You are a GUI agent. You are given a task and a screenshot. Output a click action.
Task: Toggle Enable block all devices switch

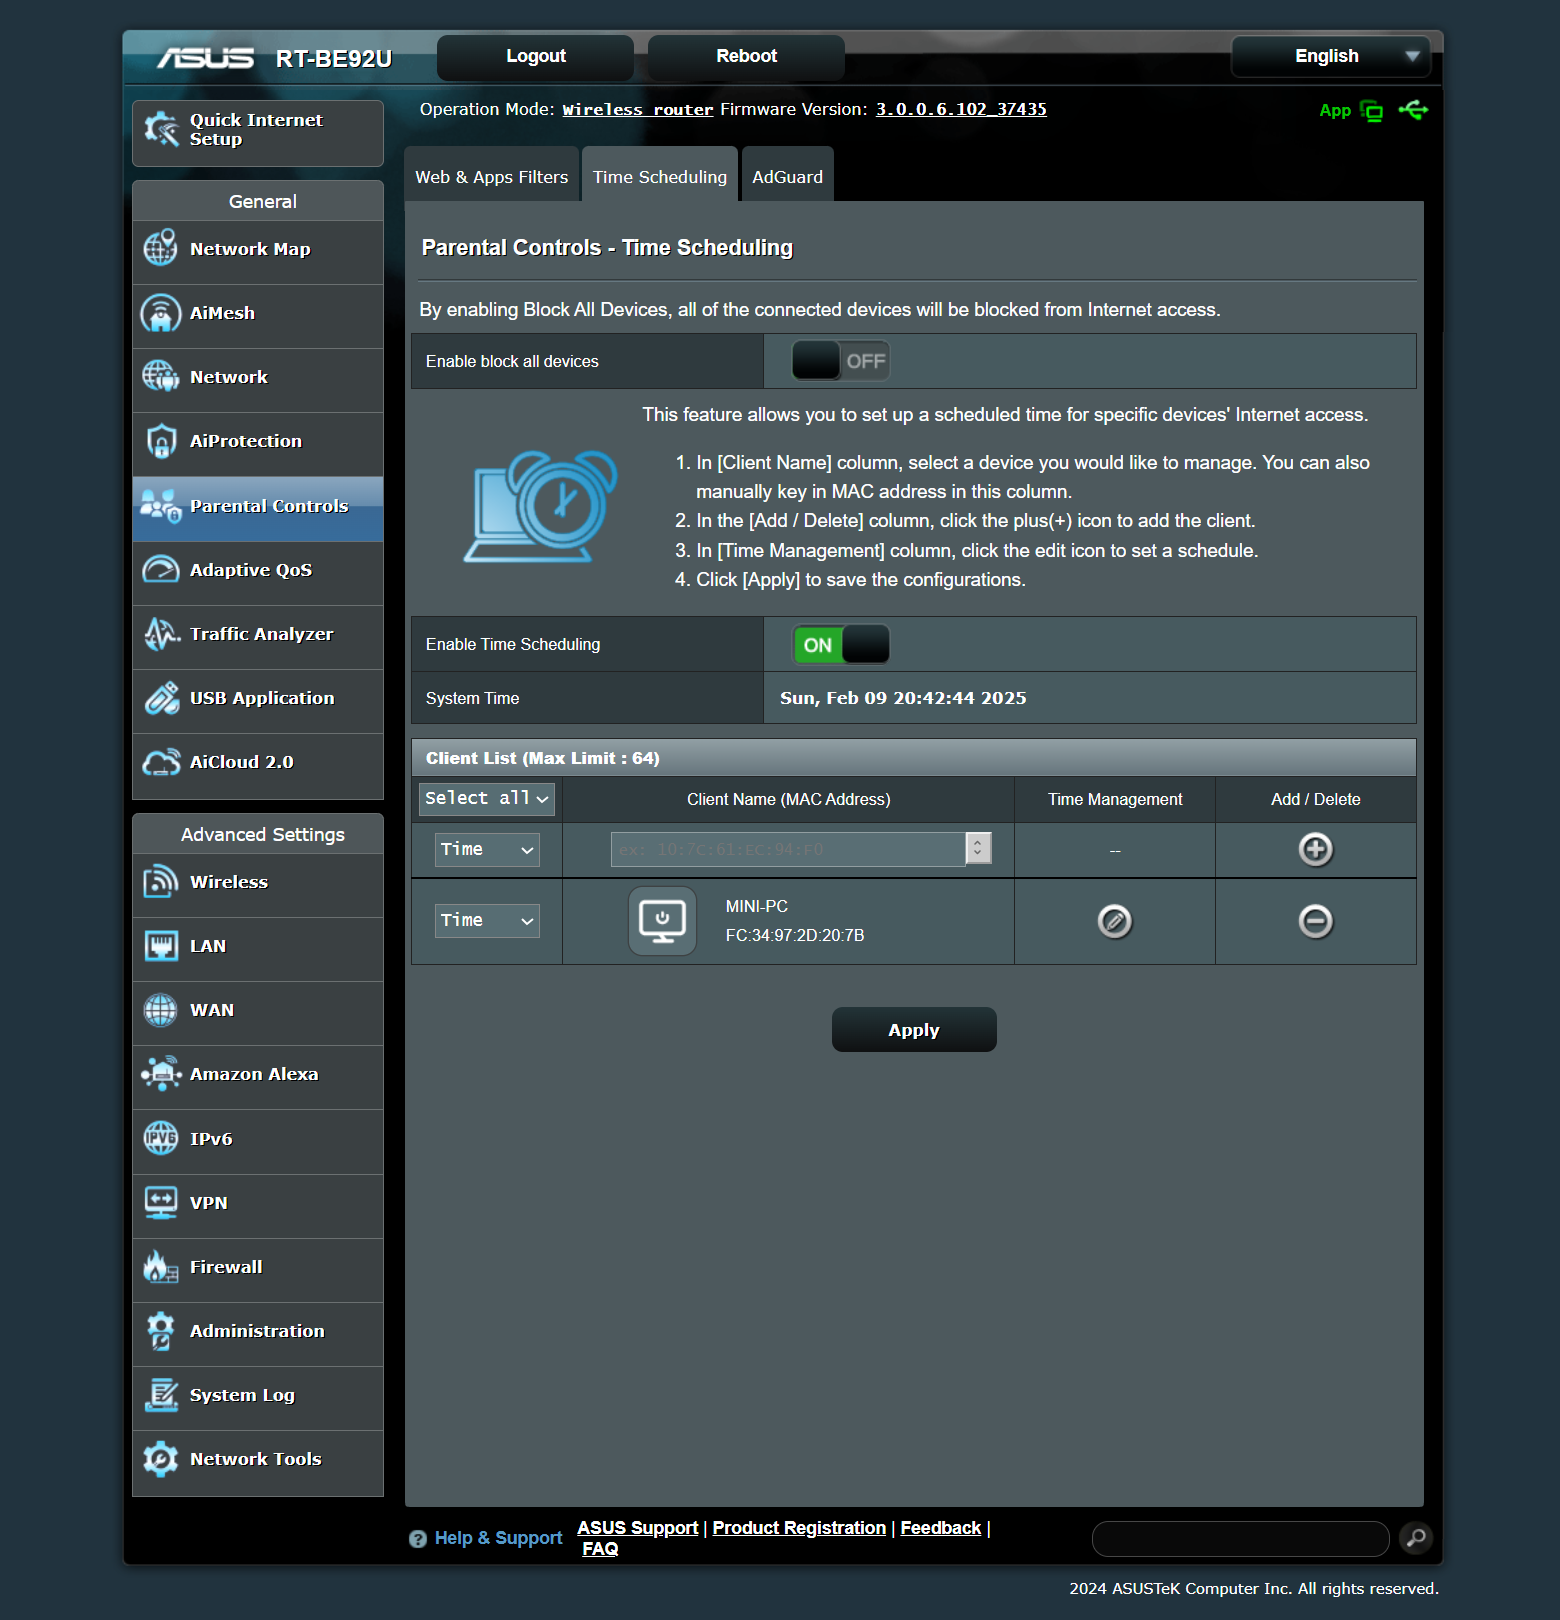tap(840, 361)
